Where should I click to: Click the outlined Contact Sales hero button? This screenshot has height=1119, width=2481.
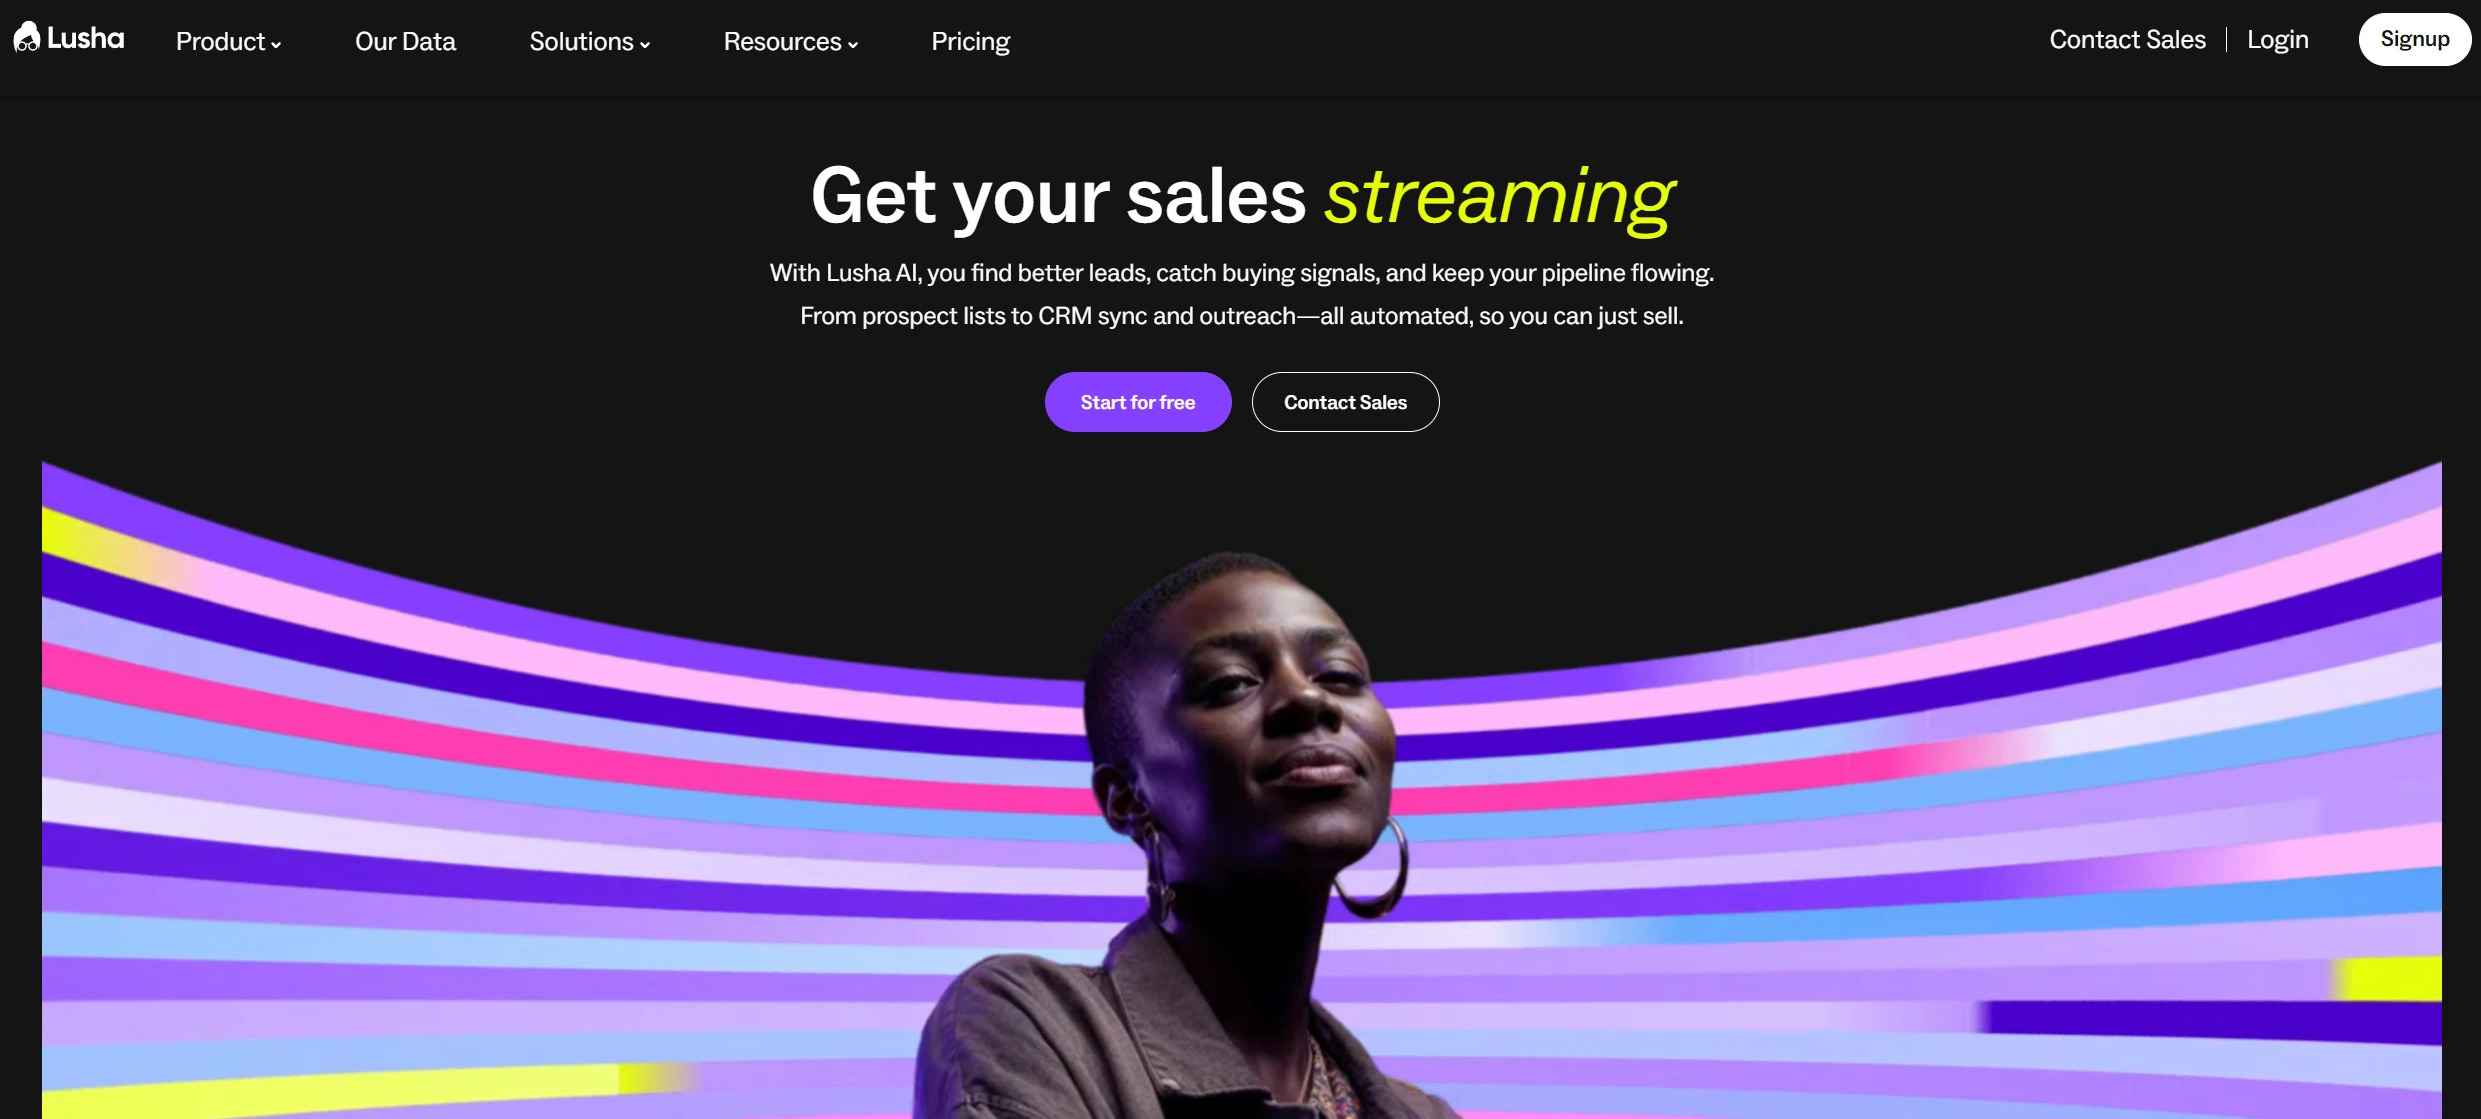[x=1345, y=402]
